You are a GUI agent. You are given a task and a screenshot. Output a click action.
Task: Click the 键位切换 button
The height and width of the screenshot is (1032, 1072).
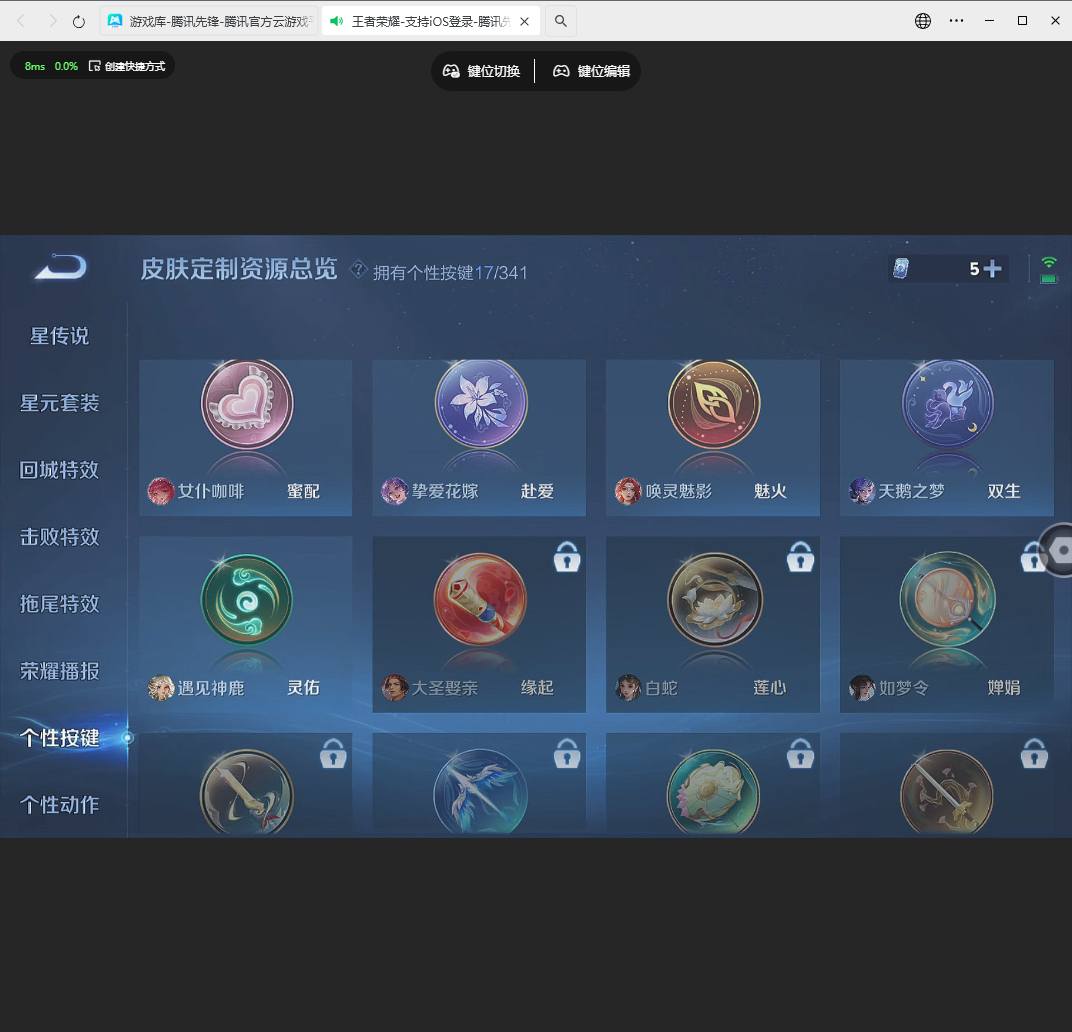tap(481, 71)
